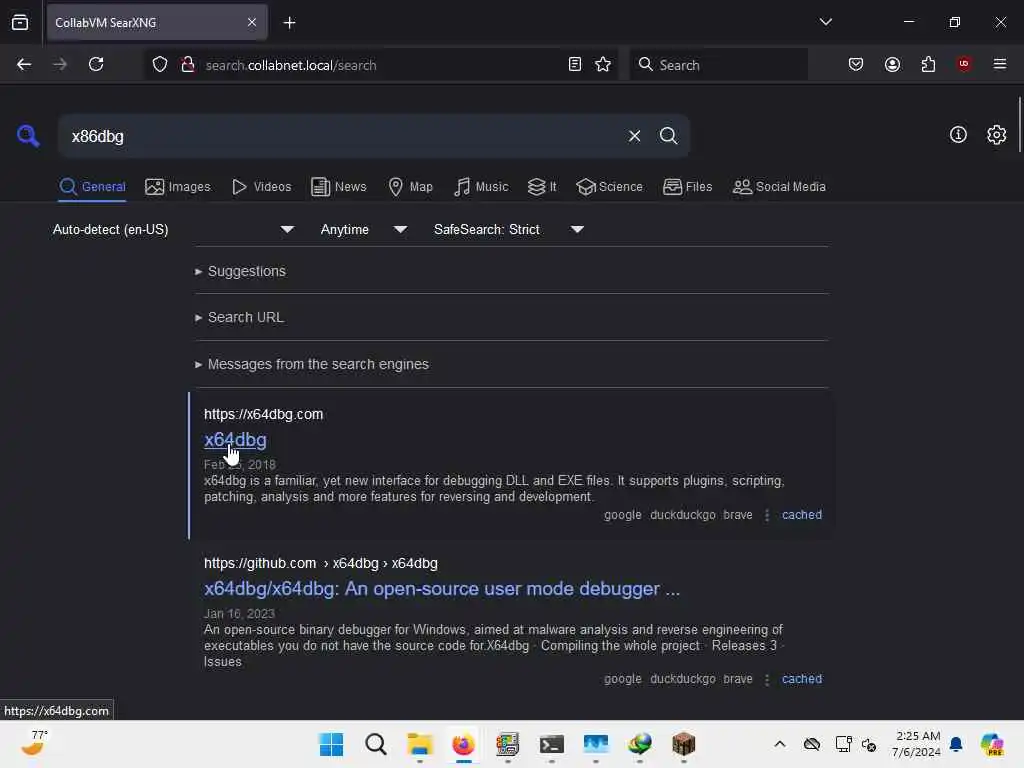Viewport: 1024px width, 768px height.
Task: Toggle reader view icon in address bar
Action: (x=575, y=65)
